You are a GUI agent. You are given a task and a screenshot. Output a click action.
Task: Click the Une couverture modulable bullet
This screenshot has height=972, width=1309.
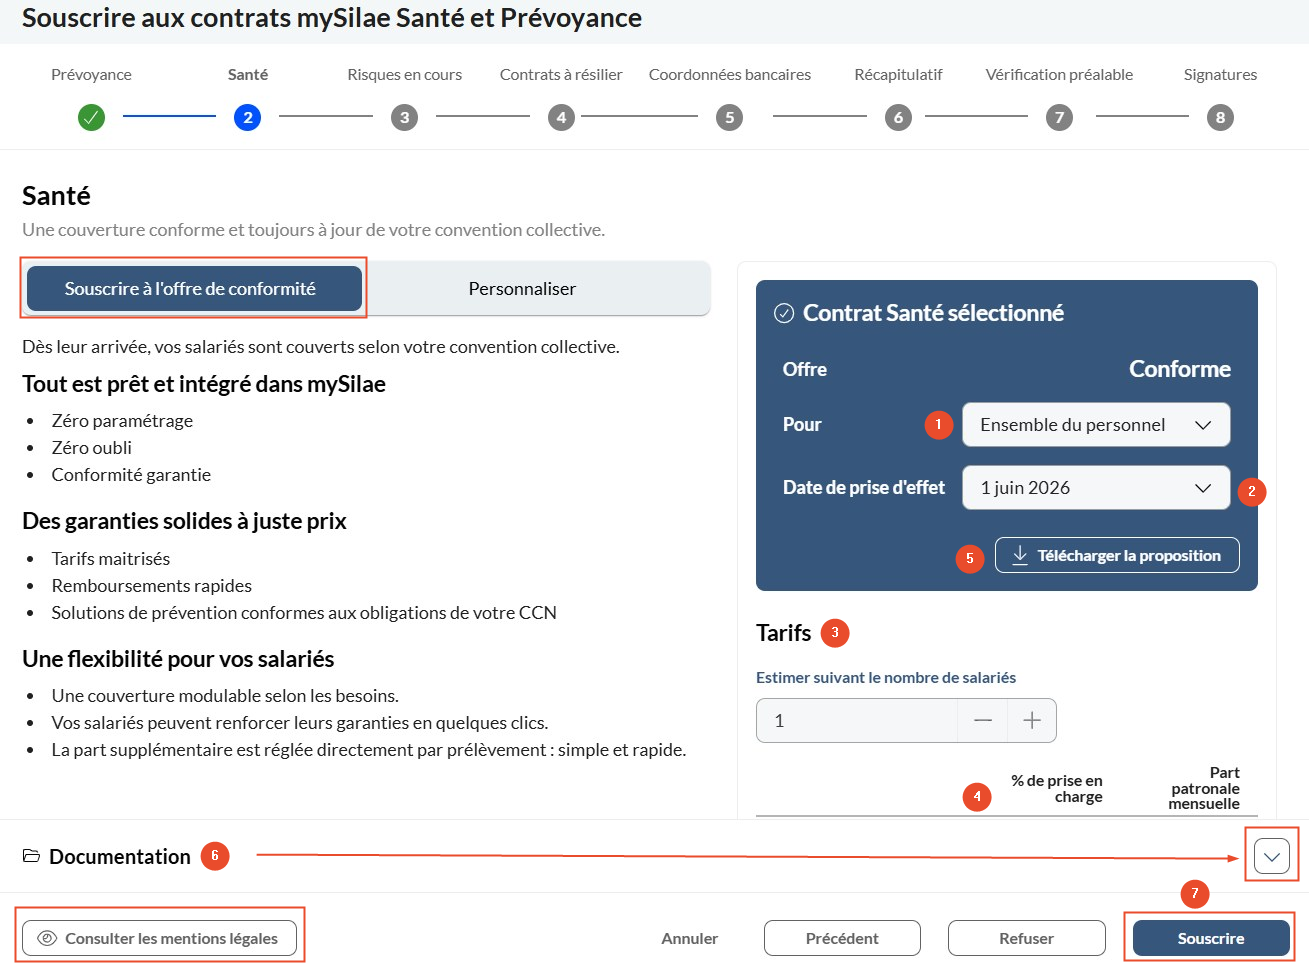(225, 696)
